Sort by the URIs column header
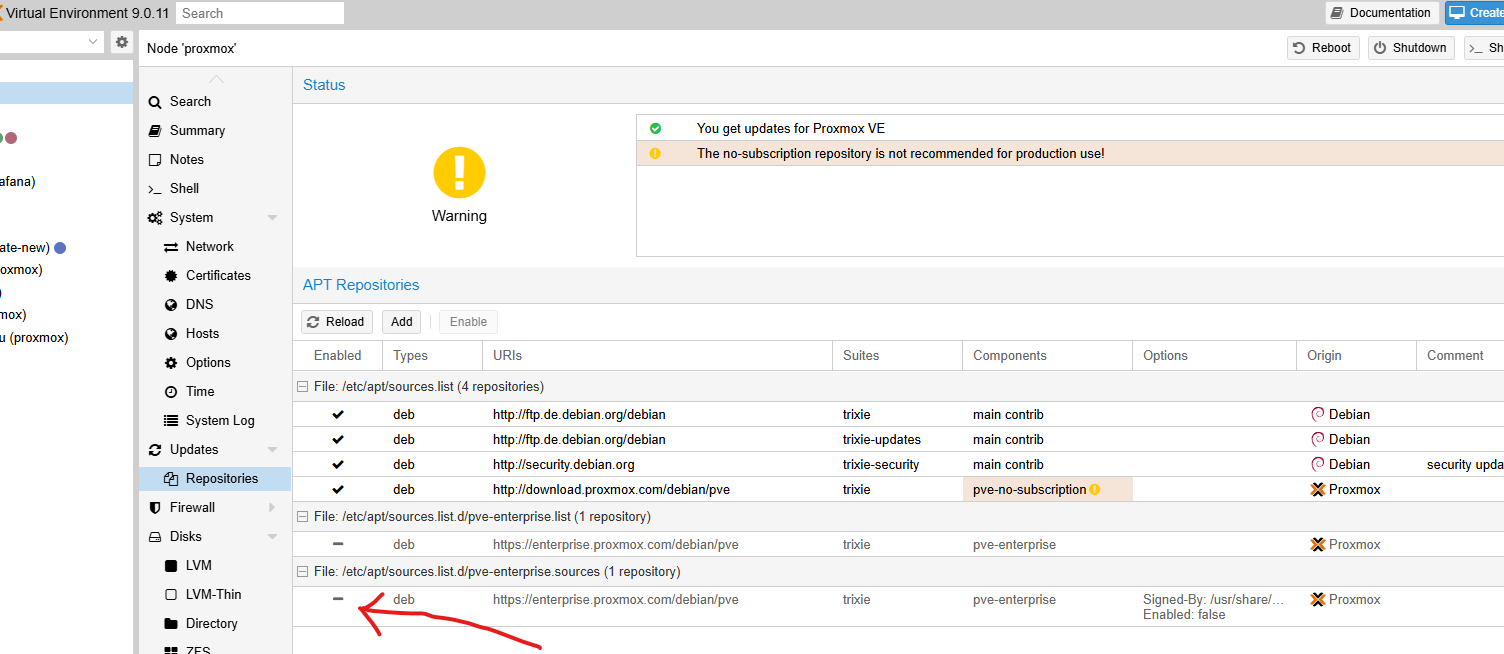The image size is (1504, 654). coord(657,355)
